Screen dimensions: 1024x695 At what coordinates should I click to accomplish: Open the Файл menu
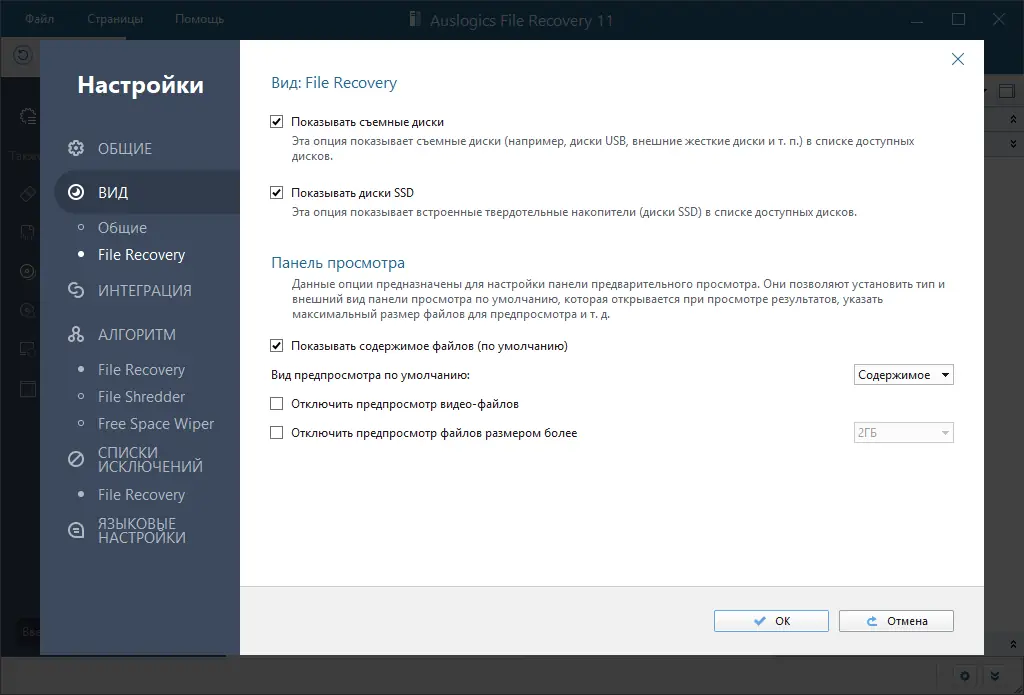pos(40,19)
